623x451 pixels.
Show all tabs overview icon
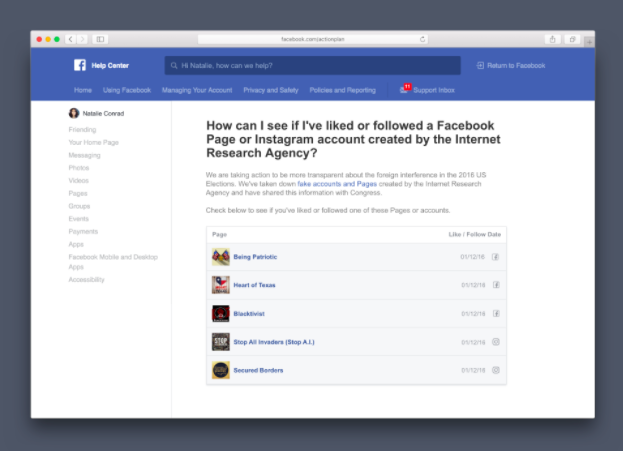572,39
